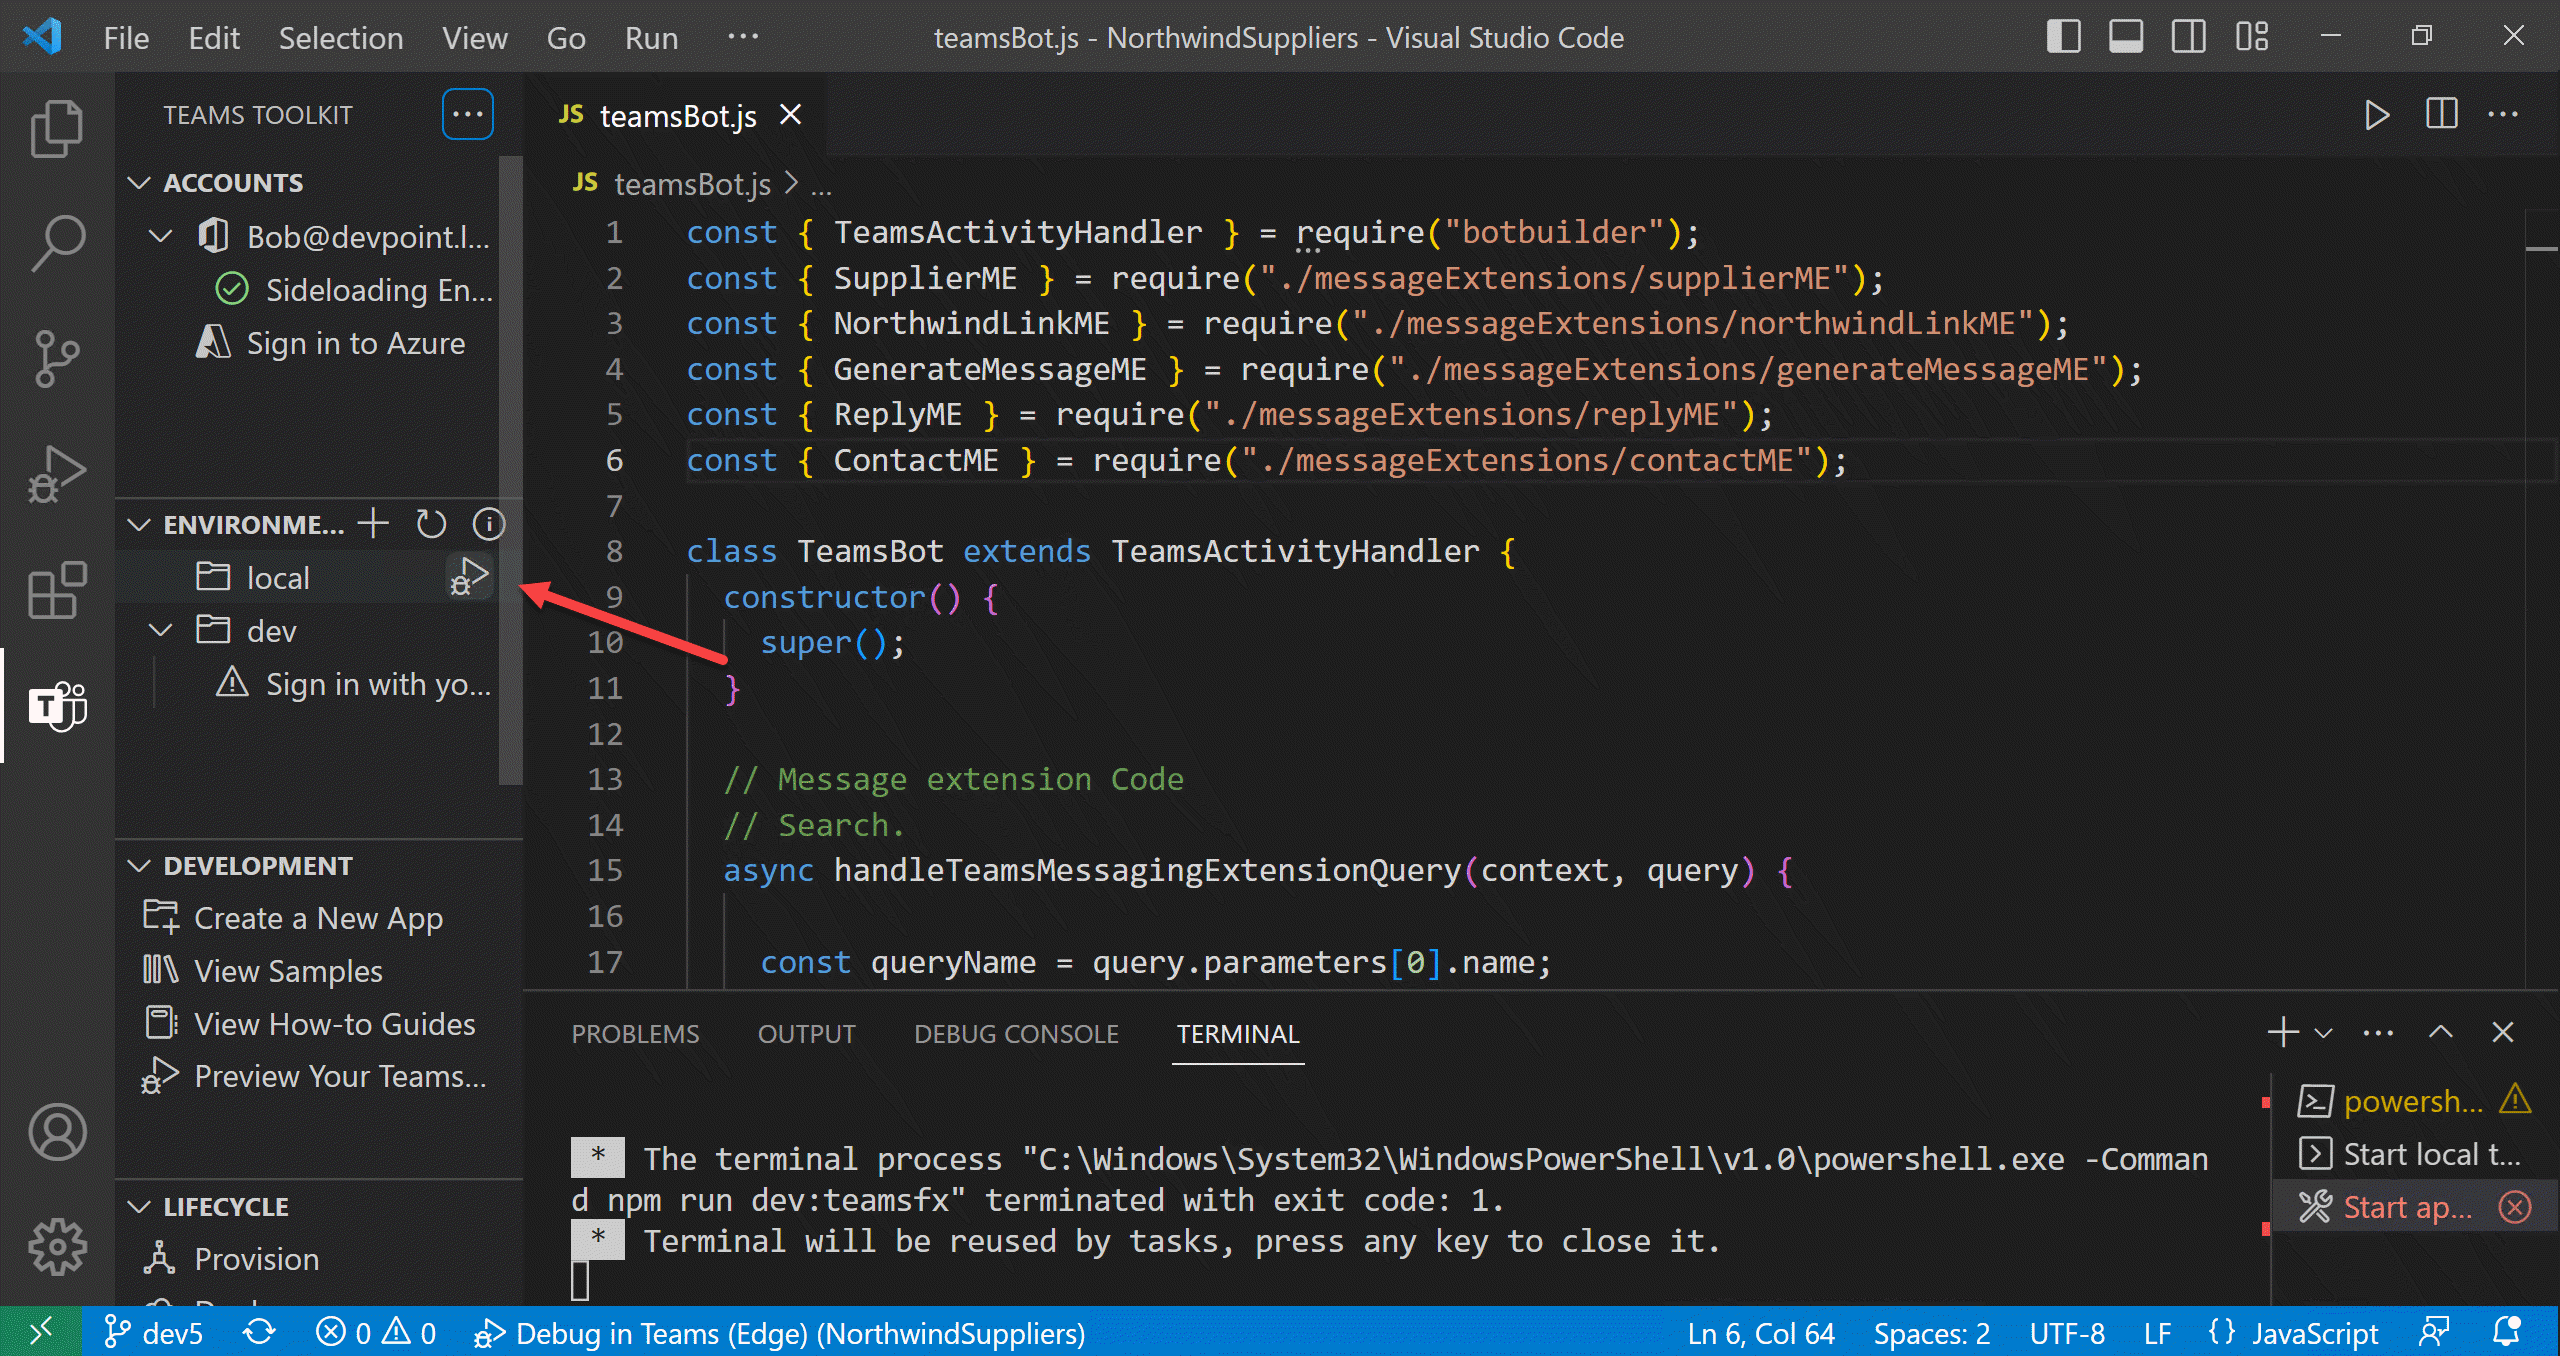This screenshot has height=1356, width=2560.
Task: Select the PROBLEMS tab
Action: pos(635,1033)
